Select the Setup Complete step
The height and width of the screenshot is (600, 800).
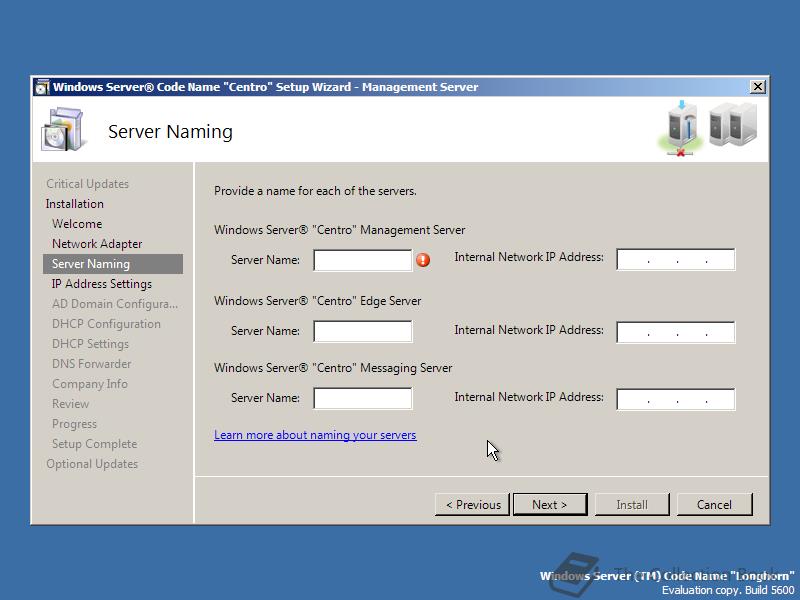94,444
